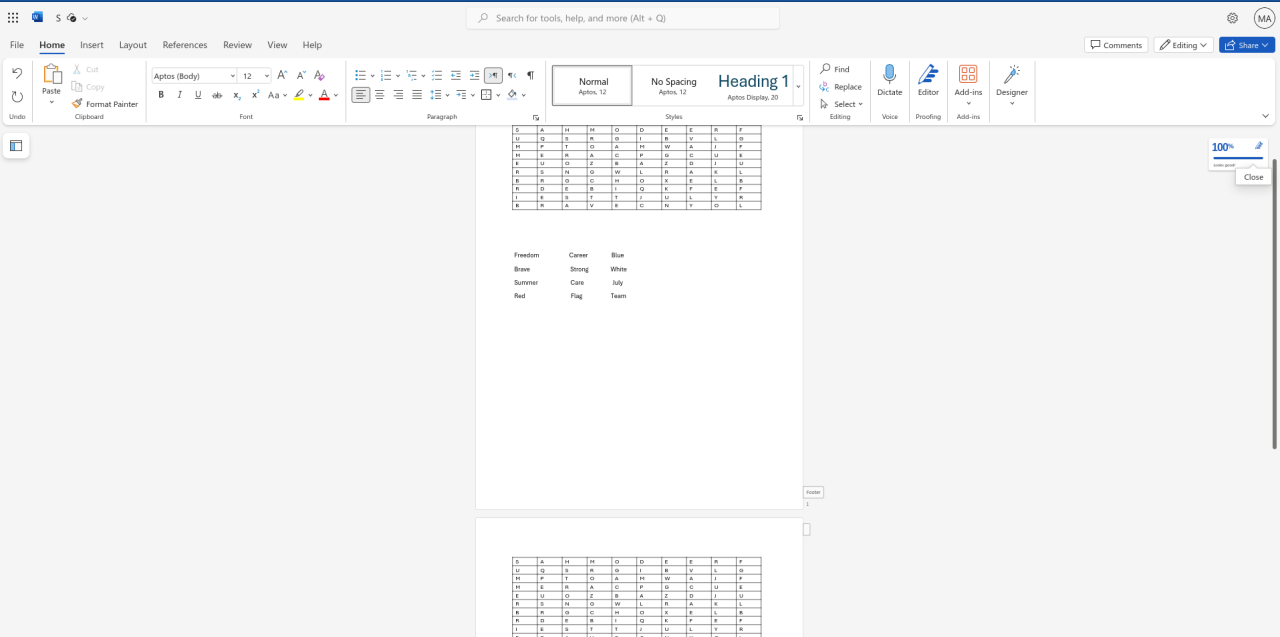Image resolution: width=1280 pixels, height=637 pixels.
Task: Switch to the View tab
Action: pyautogui.click(x=277, y=45)
